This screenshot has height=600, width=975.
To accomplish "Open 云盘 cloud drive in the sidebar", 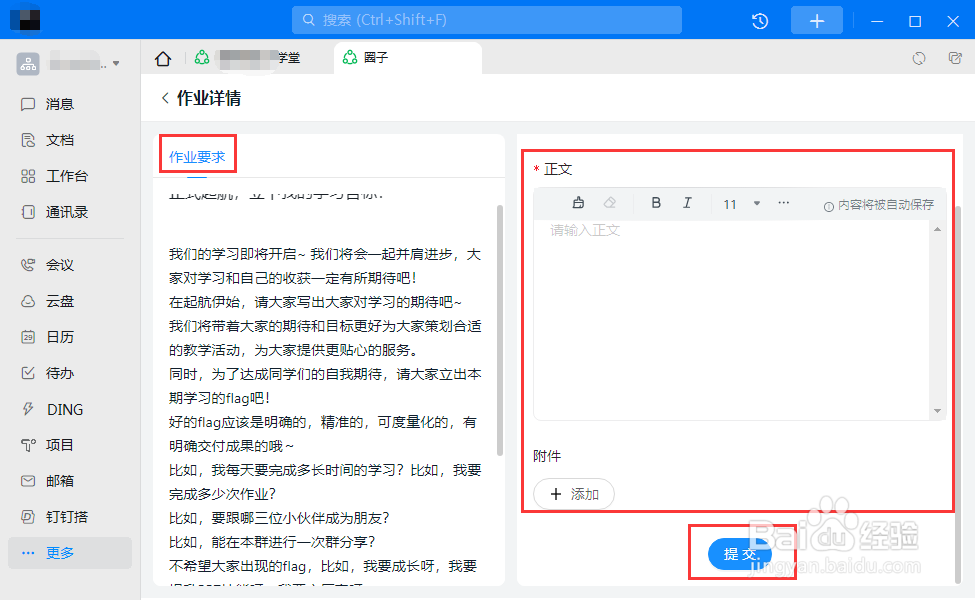I will tap(59, 300).
